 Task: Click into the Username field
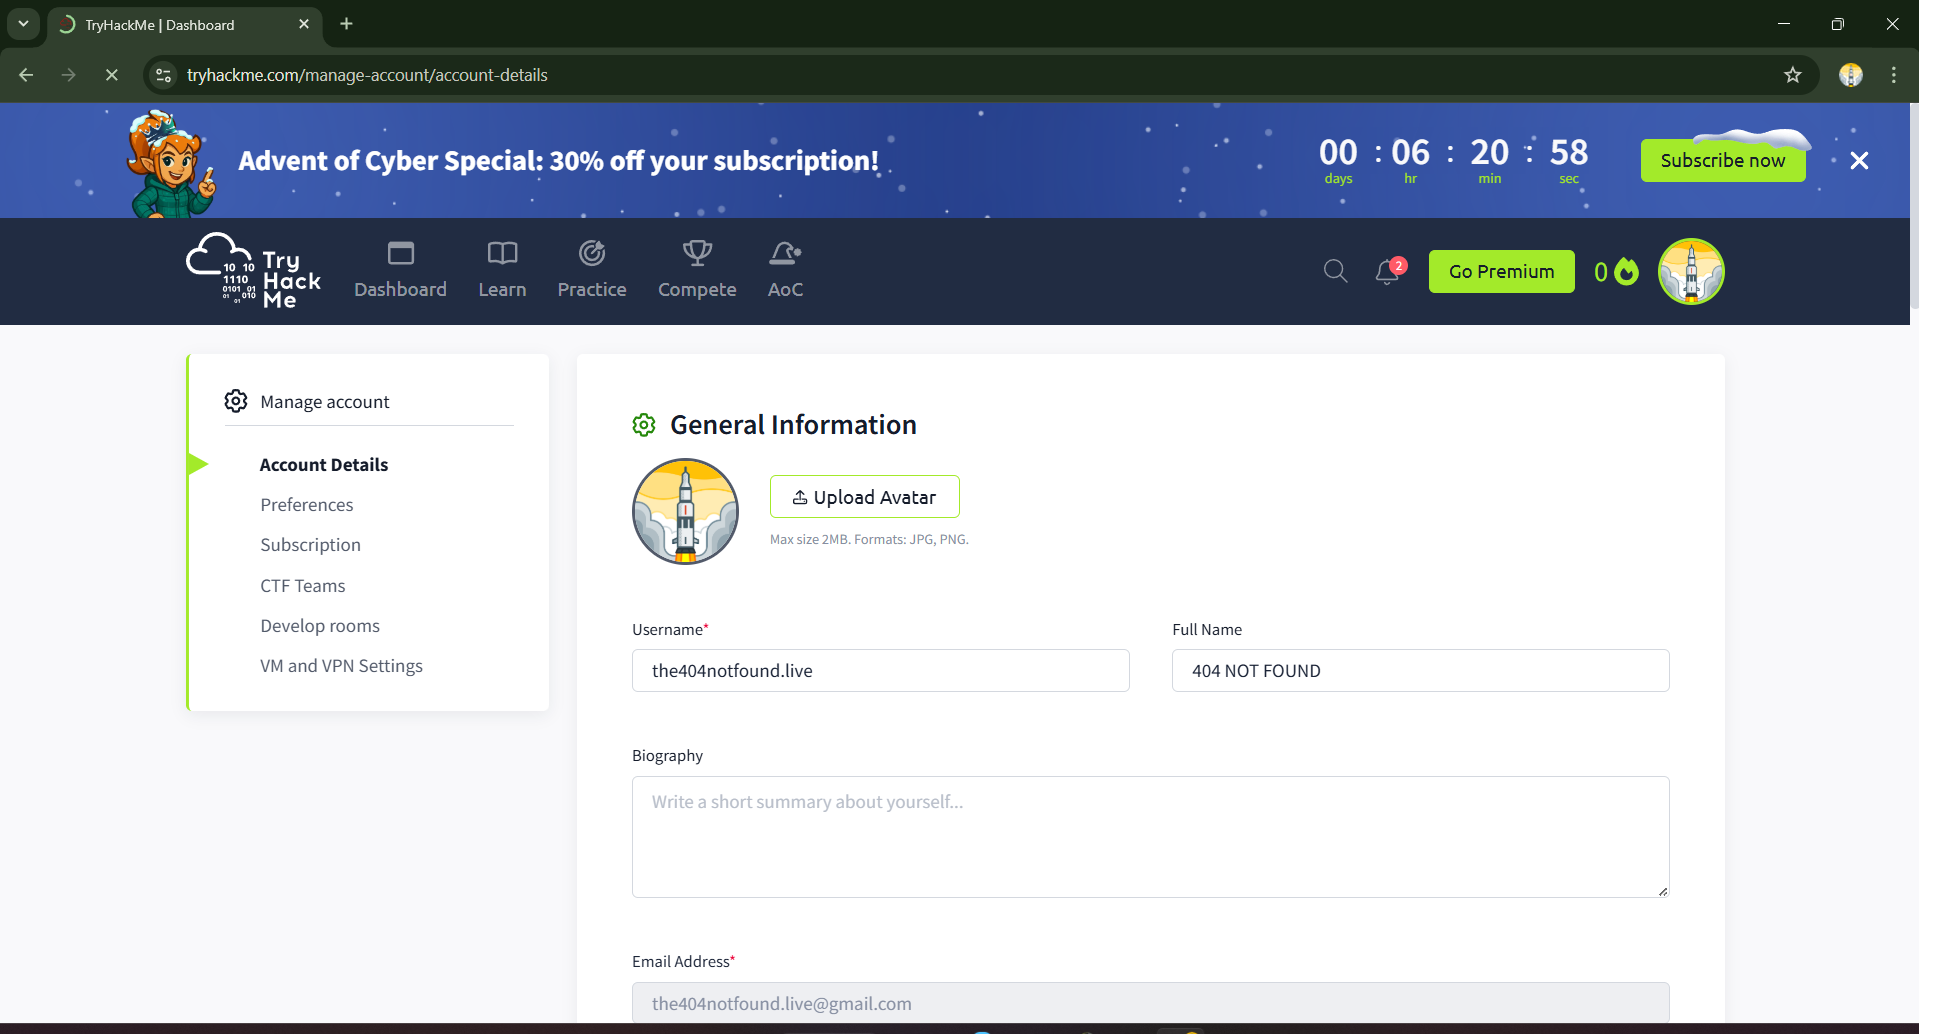881,670
